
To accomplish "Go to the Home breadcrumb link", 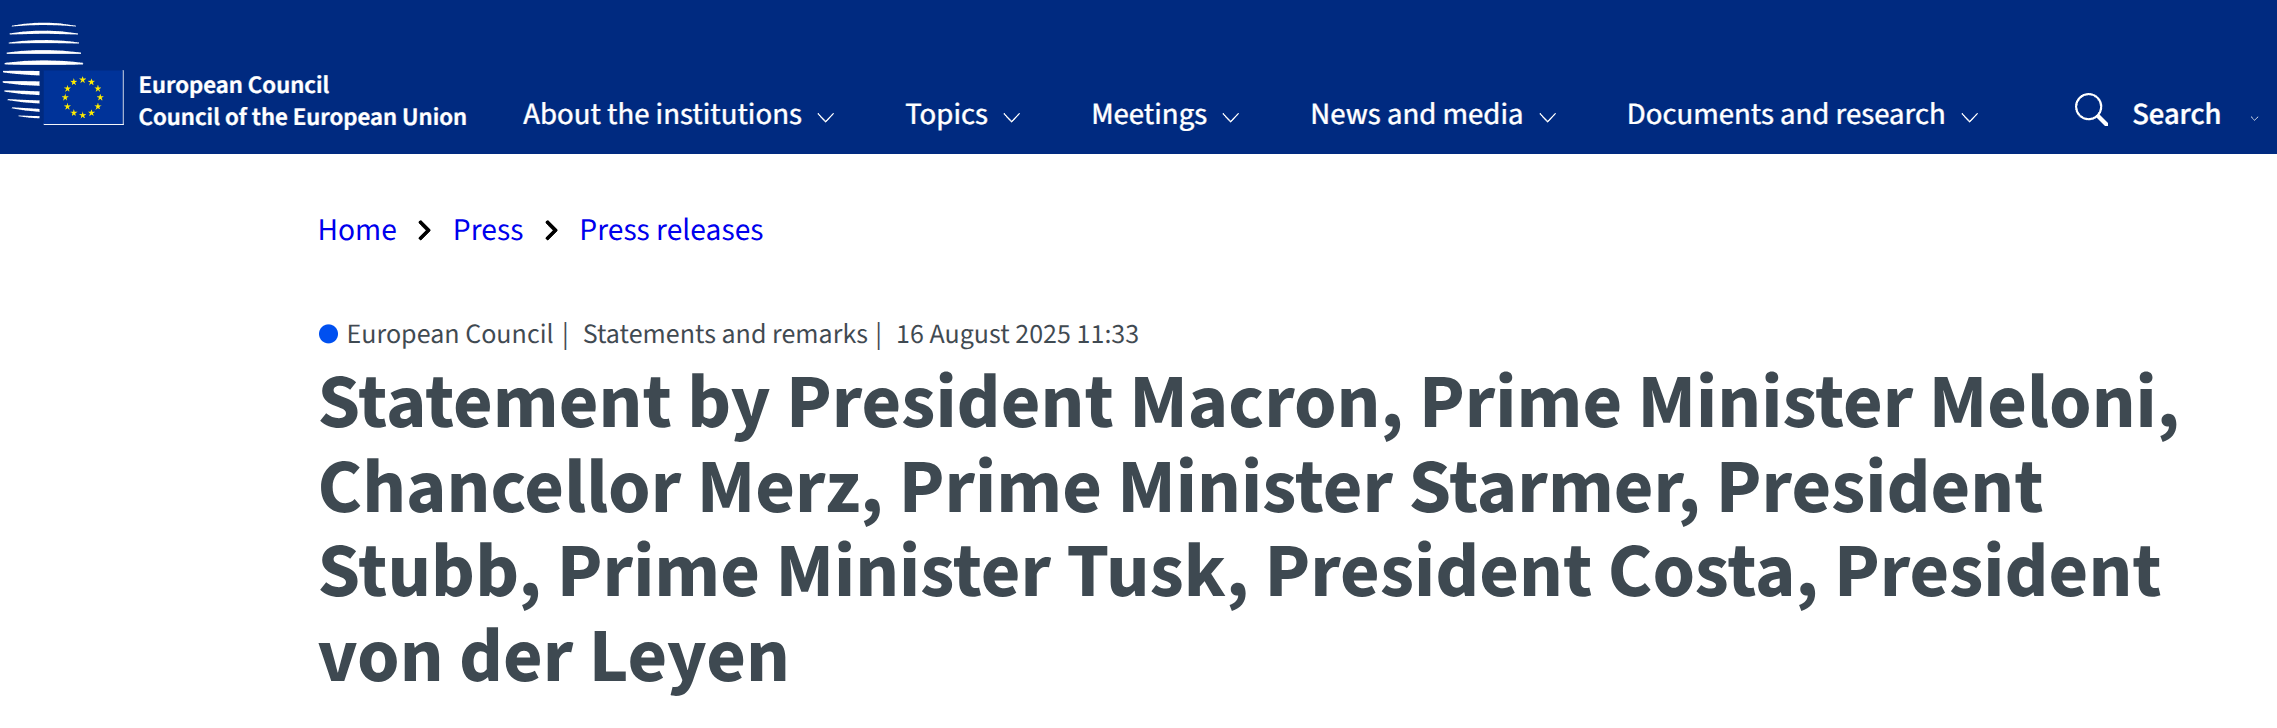I will tap(357, 230).
